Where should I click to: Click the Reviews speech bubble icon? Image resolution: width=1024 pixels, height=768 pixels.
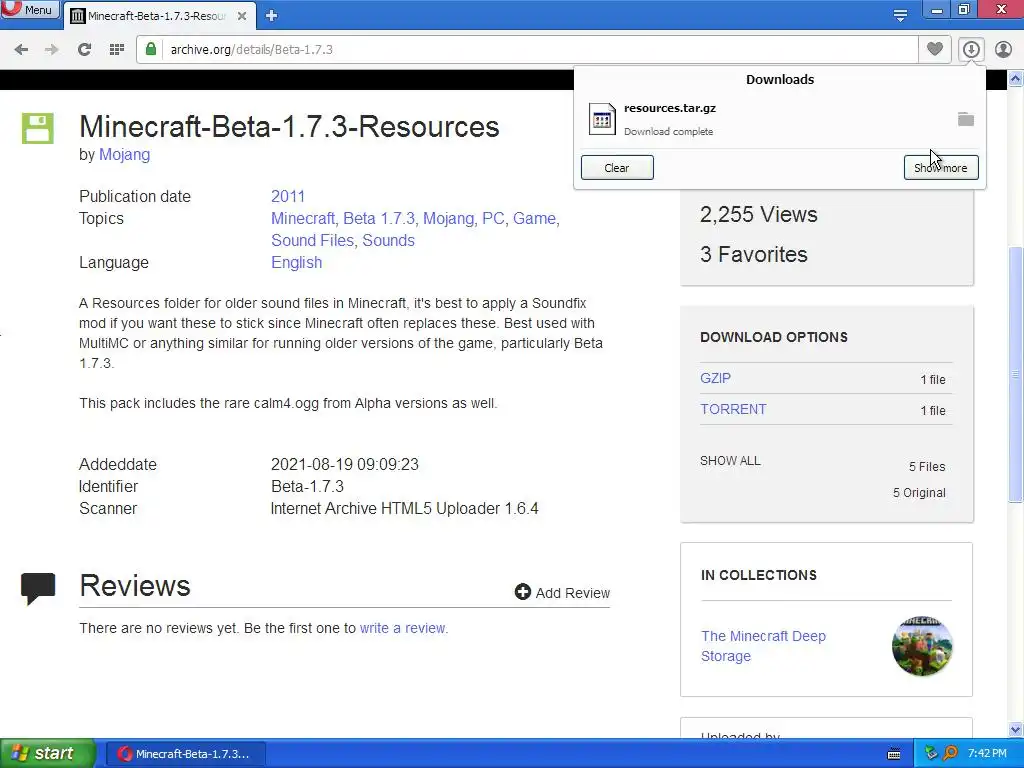(38, 588)
